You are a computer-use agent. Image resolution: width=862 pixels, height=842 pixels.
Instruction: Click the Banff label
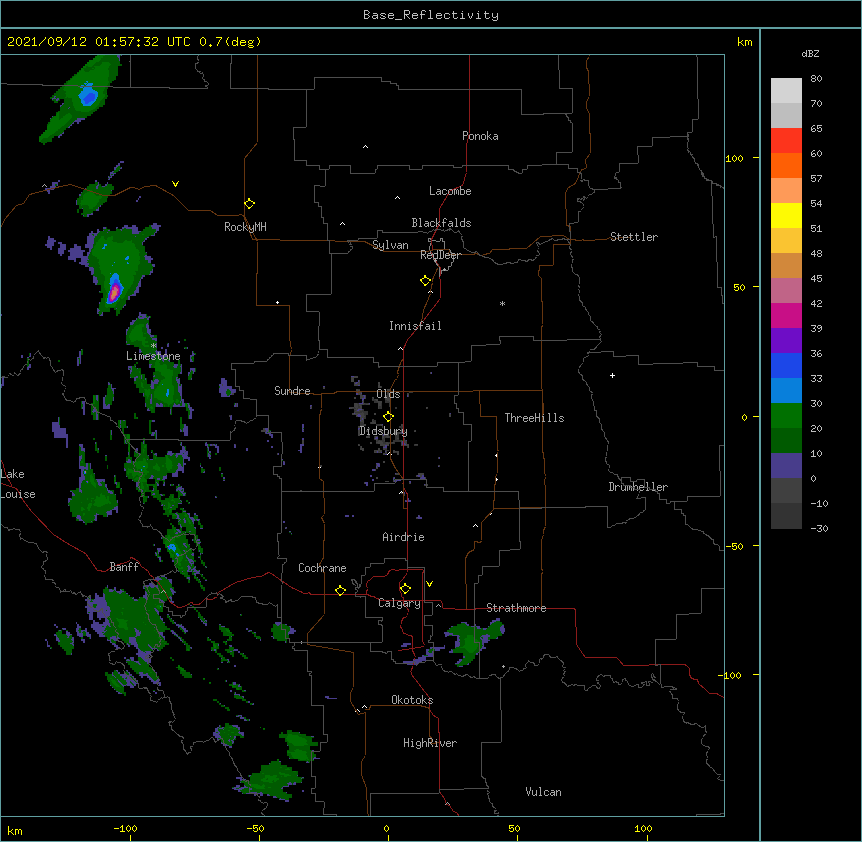124,567
